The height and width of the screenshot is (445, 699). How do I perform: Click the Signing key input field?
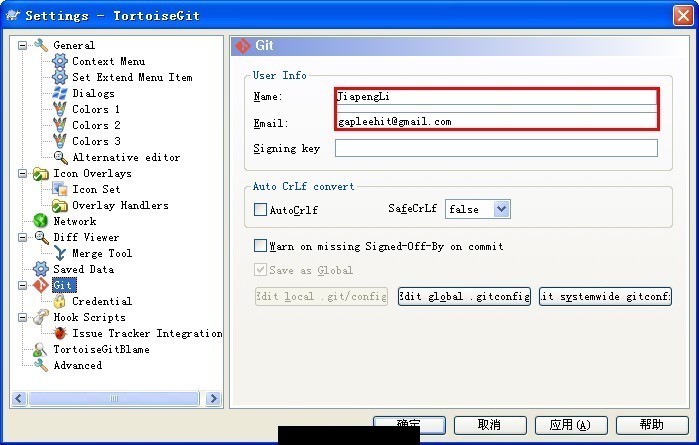[496, 148]
